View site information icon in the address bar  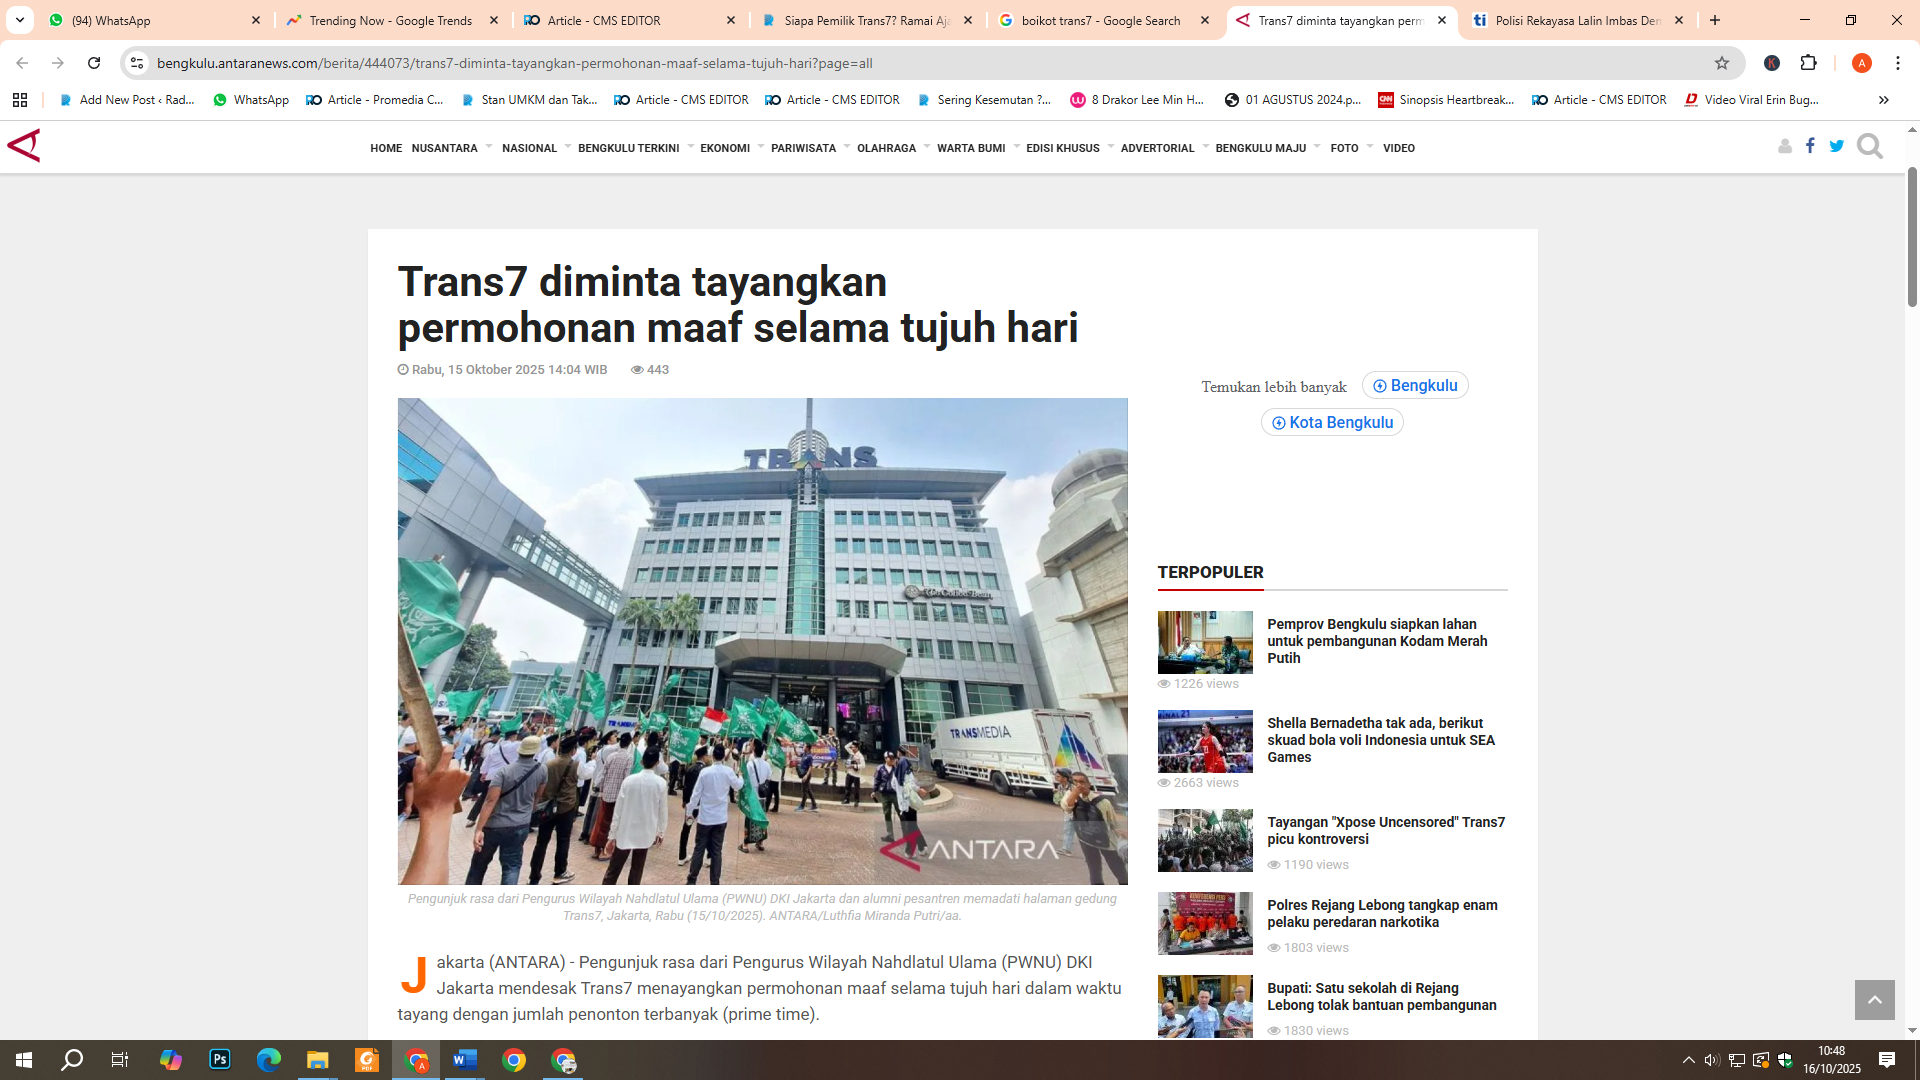(x=137, y=63)
